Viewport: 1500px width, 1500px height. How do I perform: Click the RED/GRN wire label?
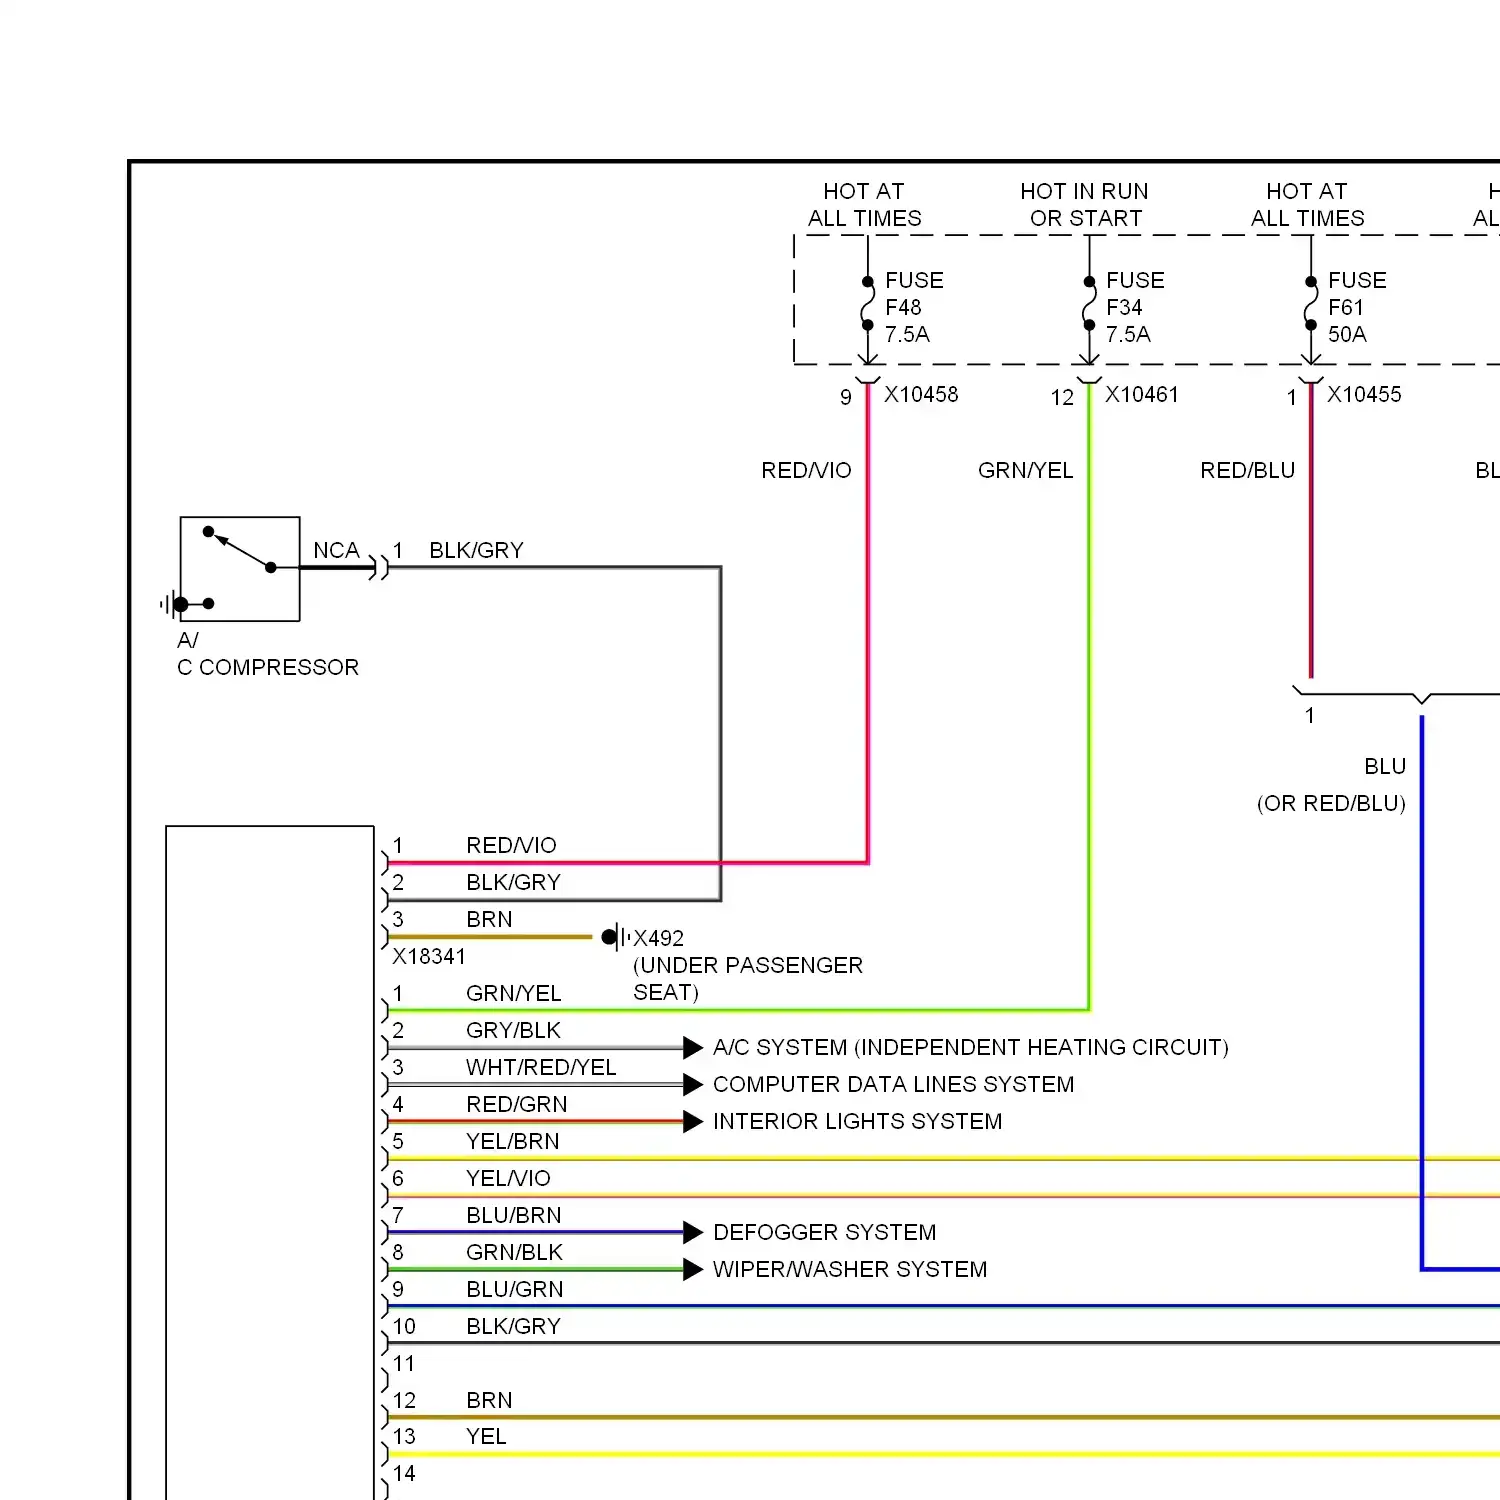516,1104
